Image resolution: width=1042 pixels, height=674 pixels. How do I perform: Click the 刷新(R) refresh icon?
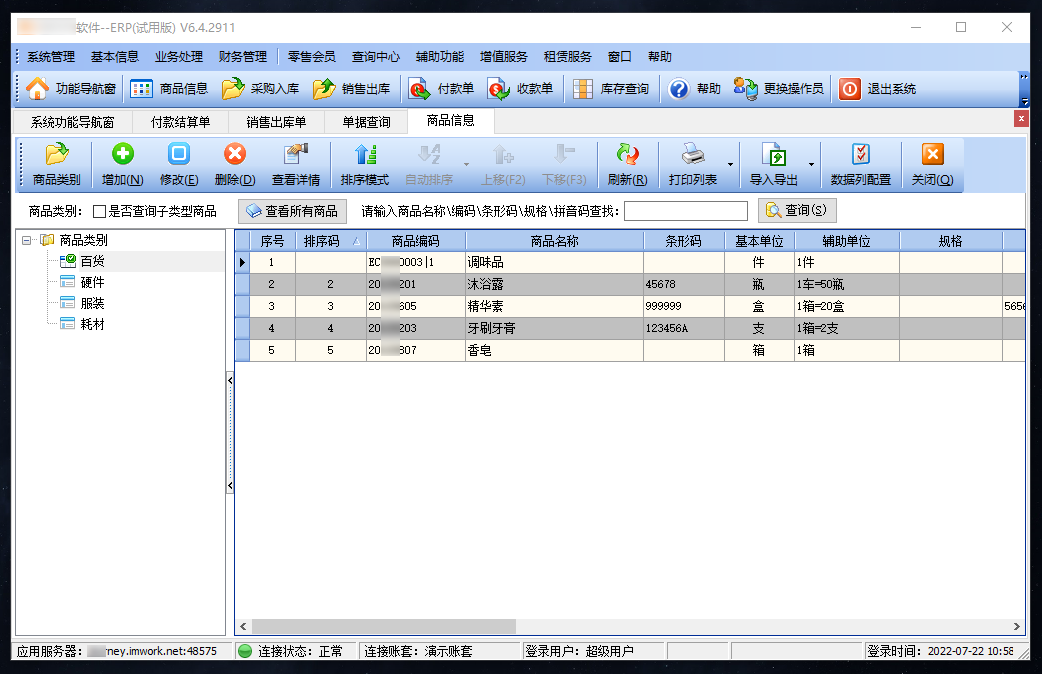627,155
